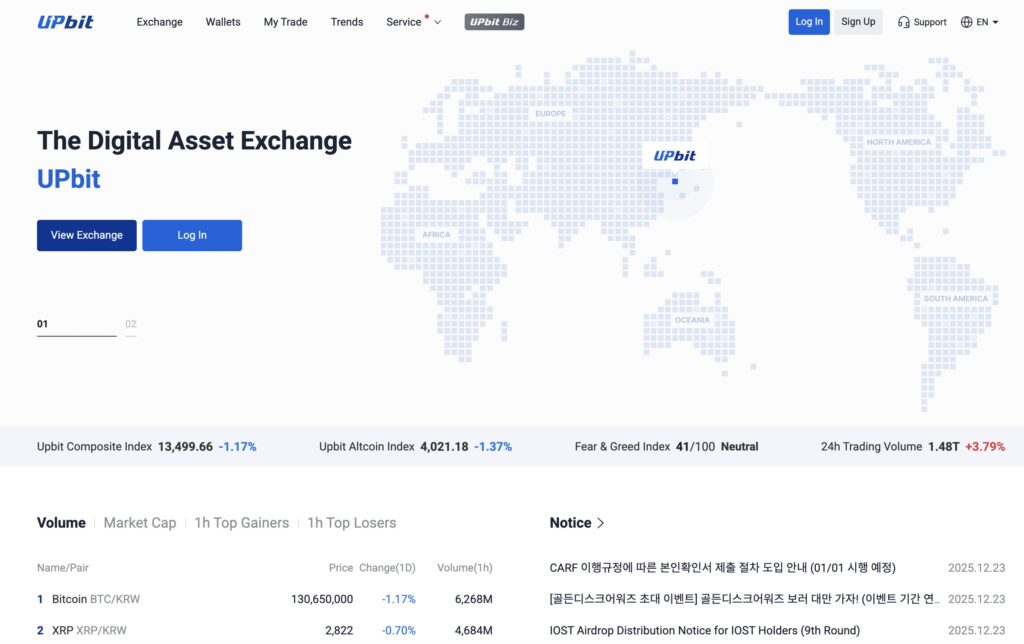
Task: Open the Trends menu
Action: pyautogui.click(x=346, y=21)
